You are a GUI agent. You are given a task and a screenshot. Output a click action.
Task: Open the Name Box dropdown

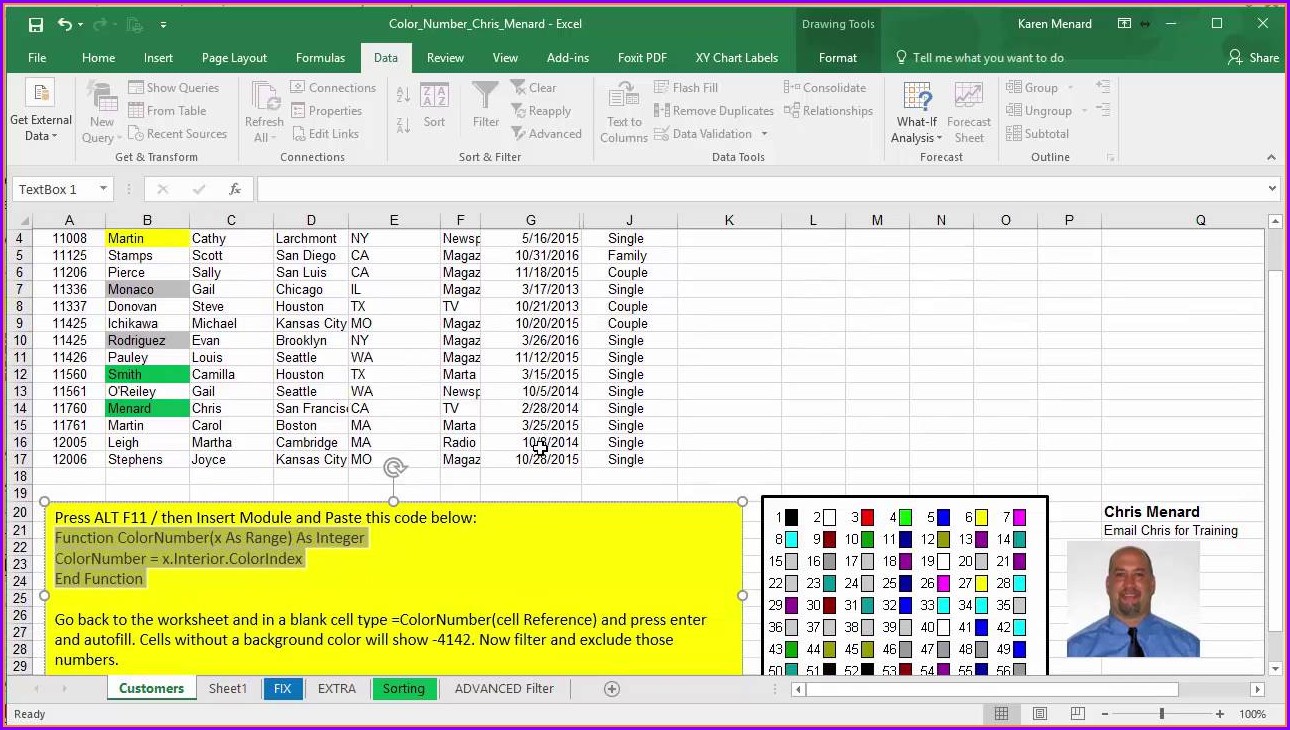click(102, 189)
